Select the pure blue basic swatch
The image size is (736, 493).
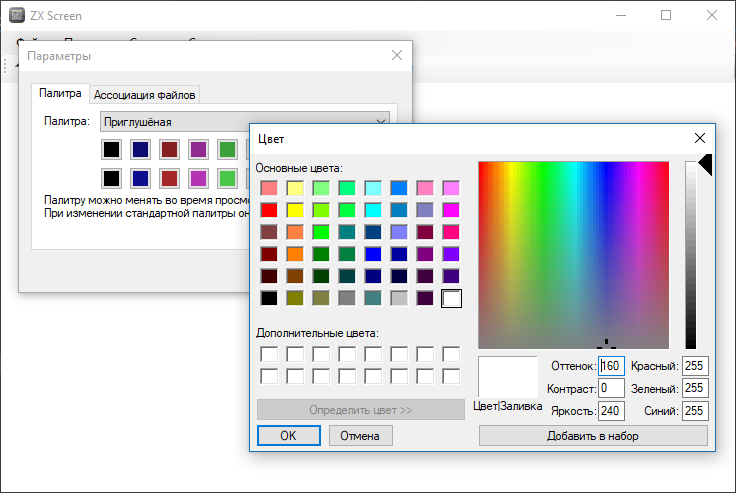point(373,254)
